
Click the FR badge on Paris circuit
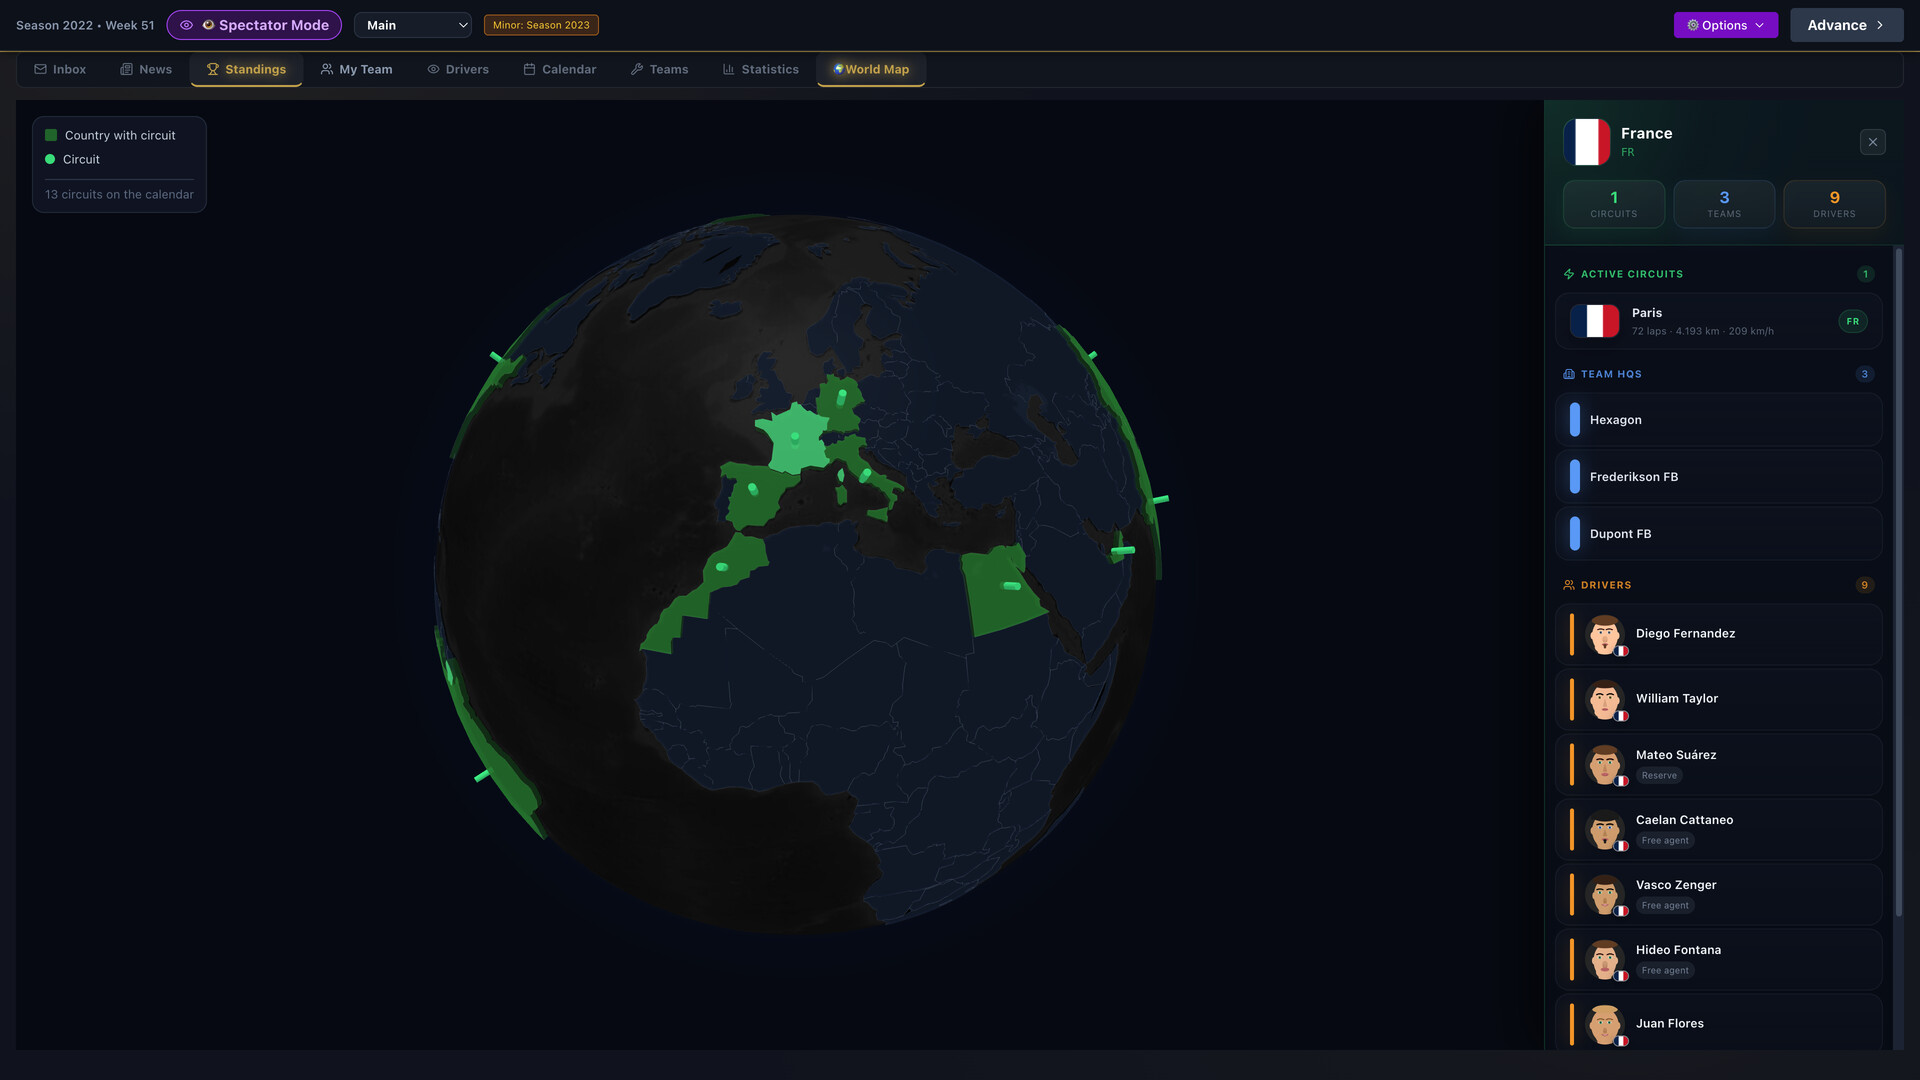[x=1853, y=321]
